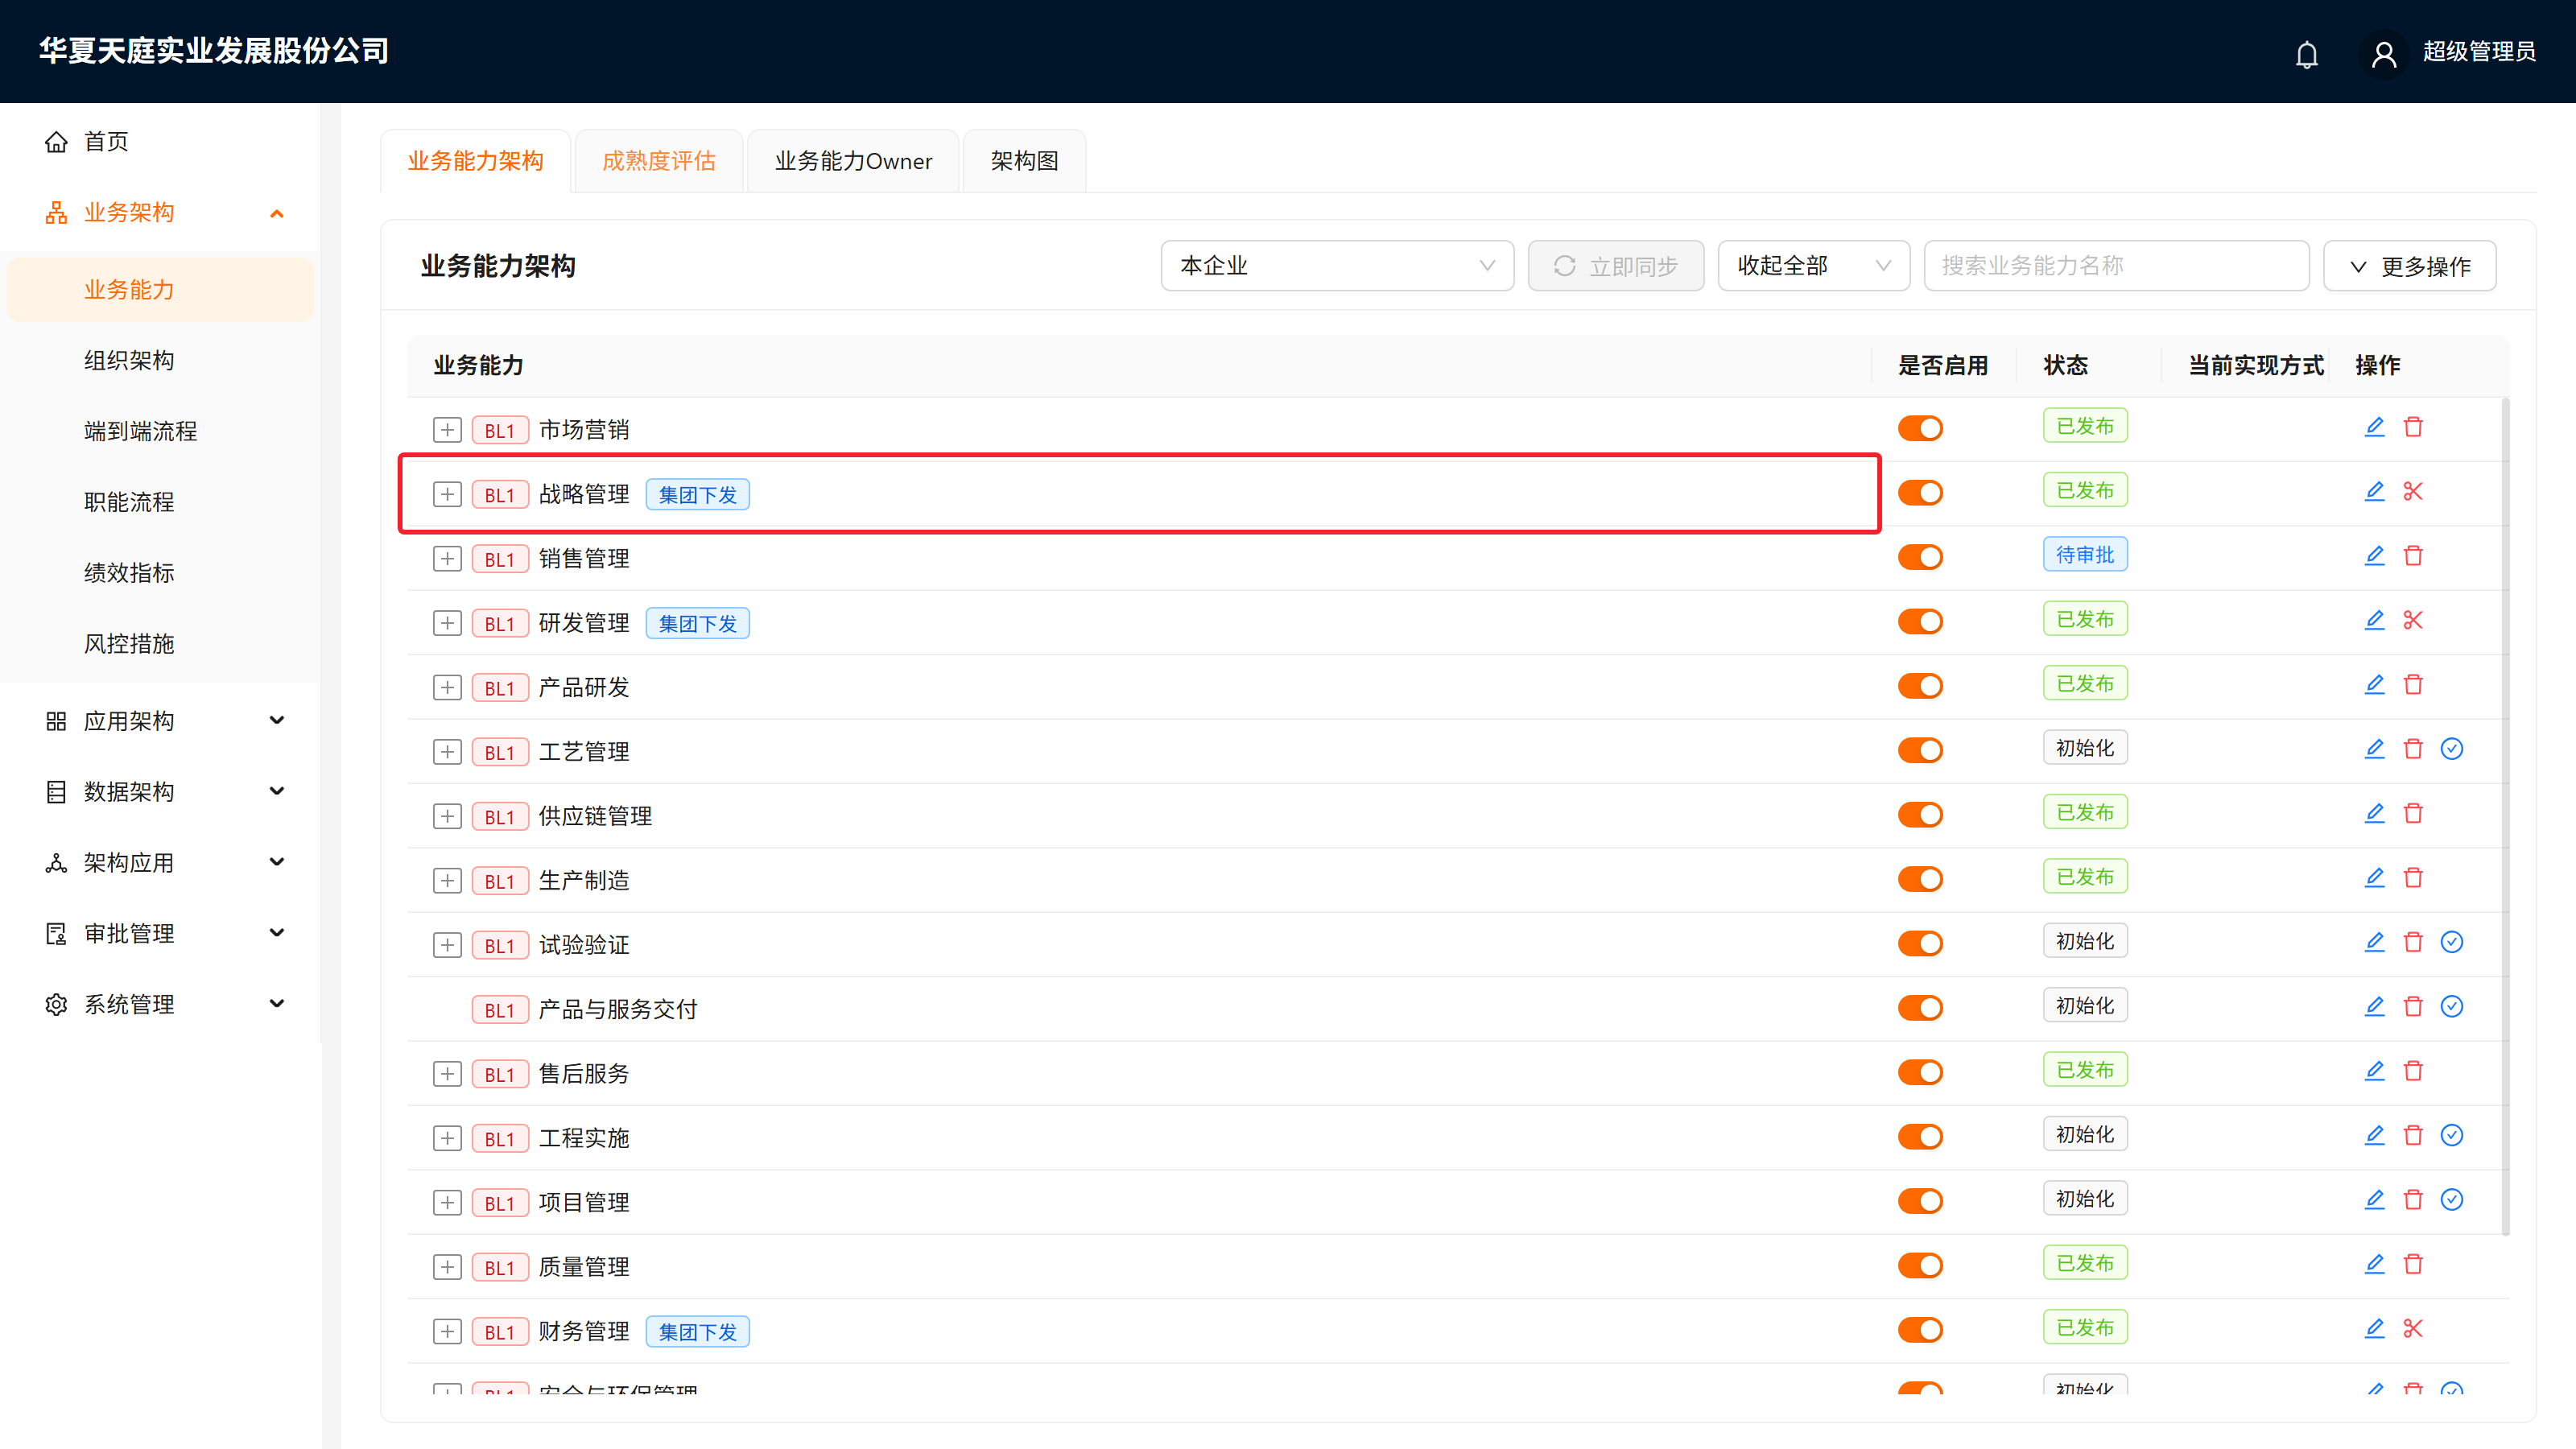2576x1449 pixels.
Task: Edit the 销售管理 row
Action: click(2374, 555)
